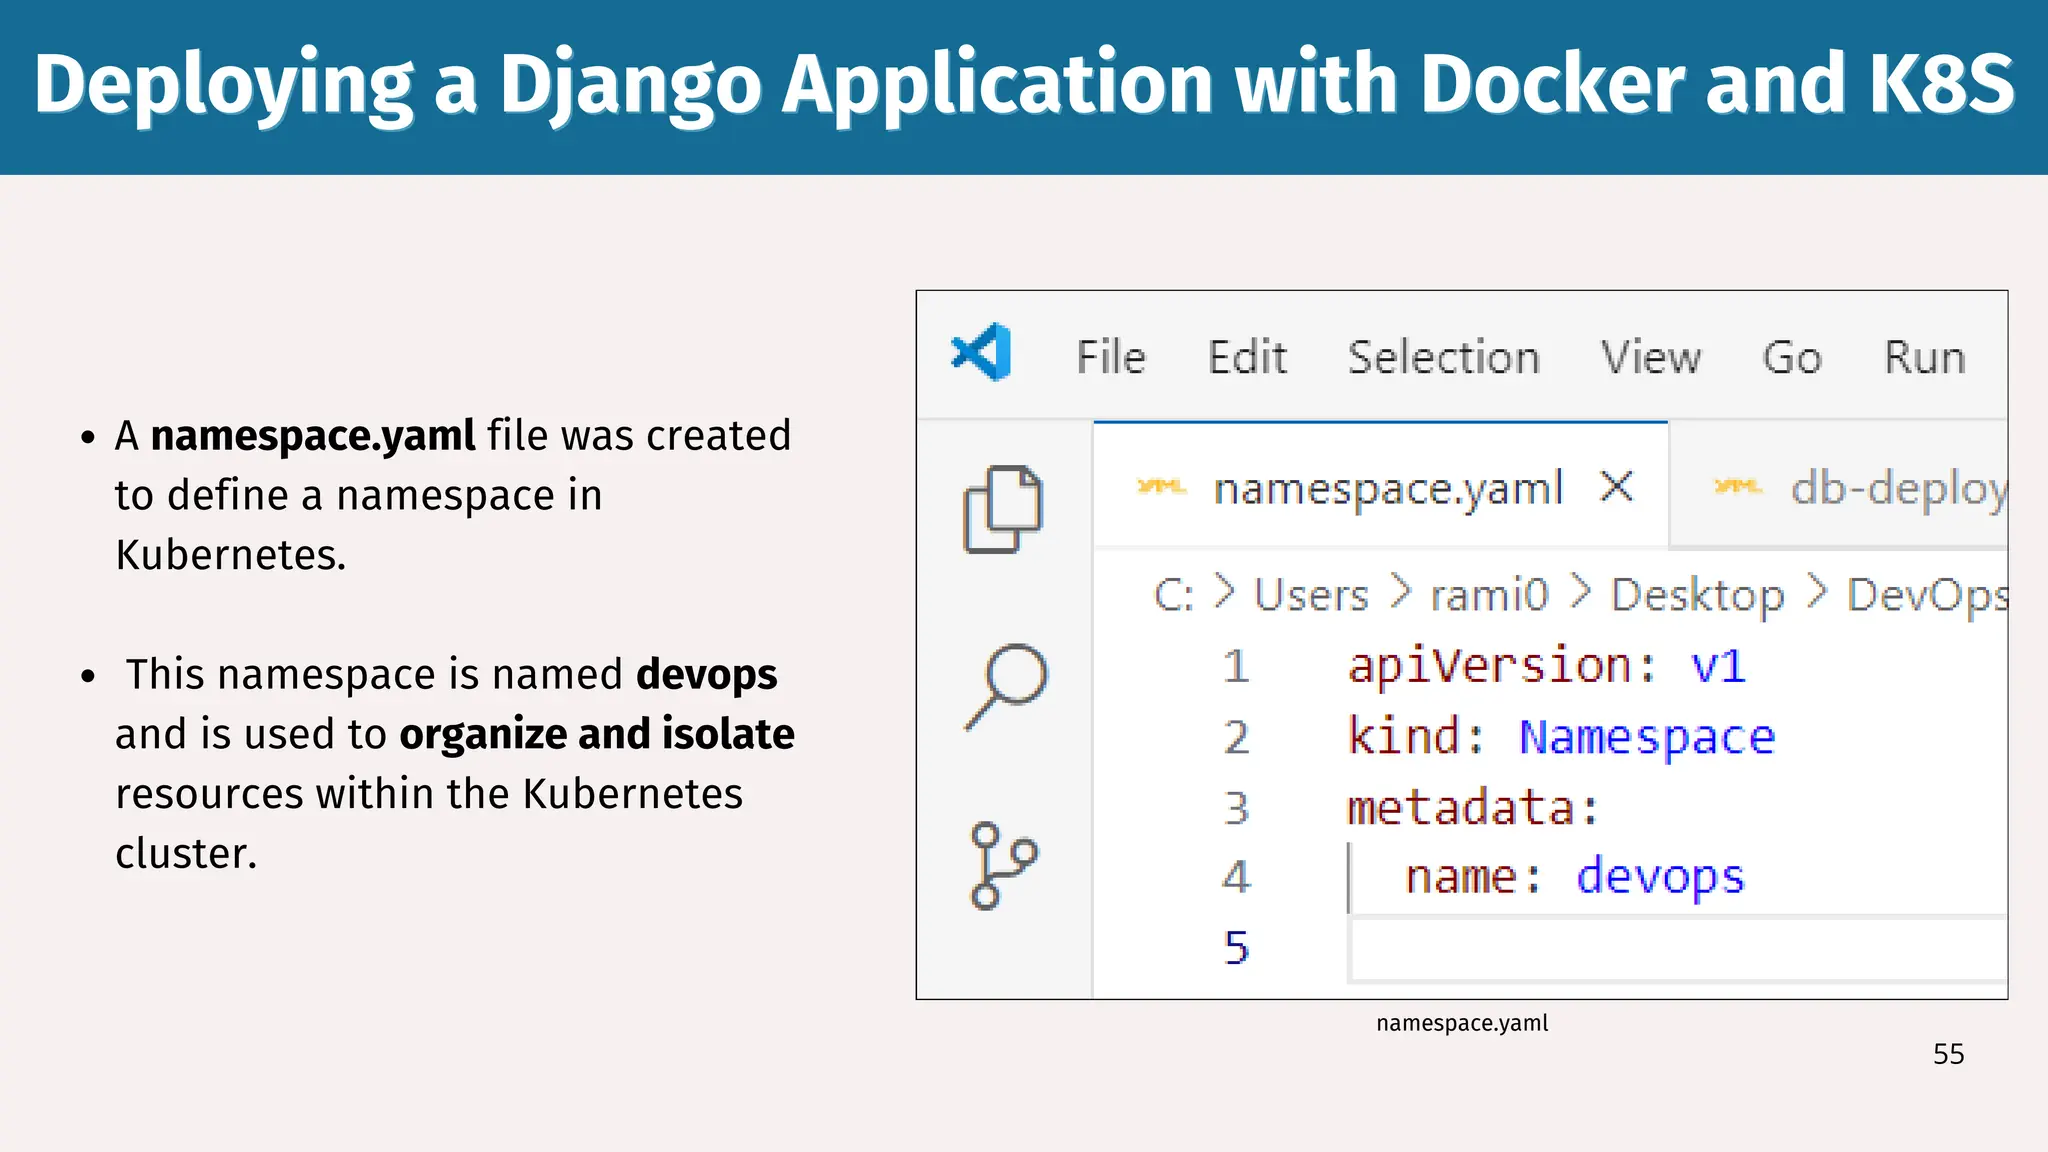2048x1152 pixels.
Task: Select the namespace.yaml editor tab
Action: click(x=1387, y=489)
